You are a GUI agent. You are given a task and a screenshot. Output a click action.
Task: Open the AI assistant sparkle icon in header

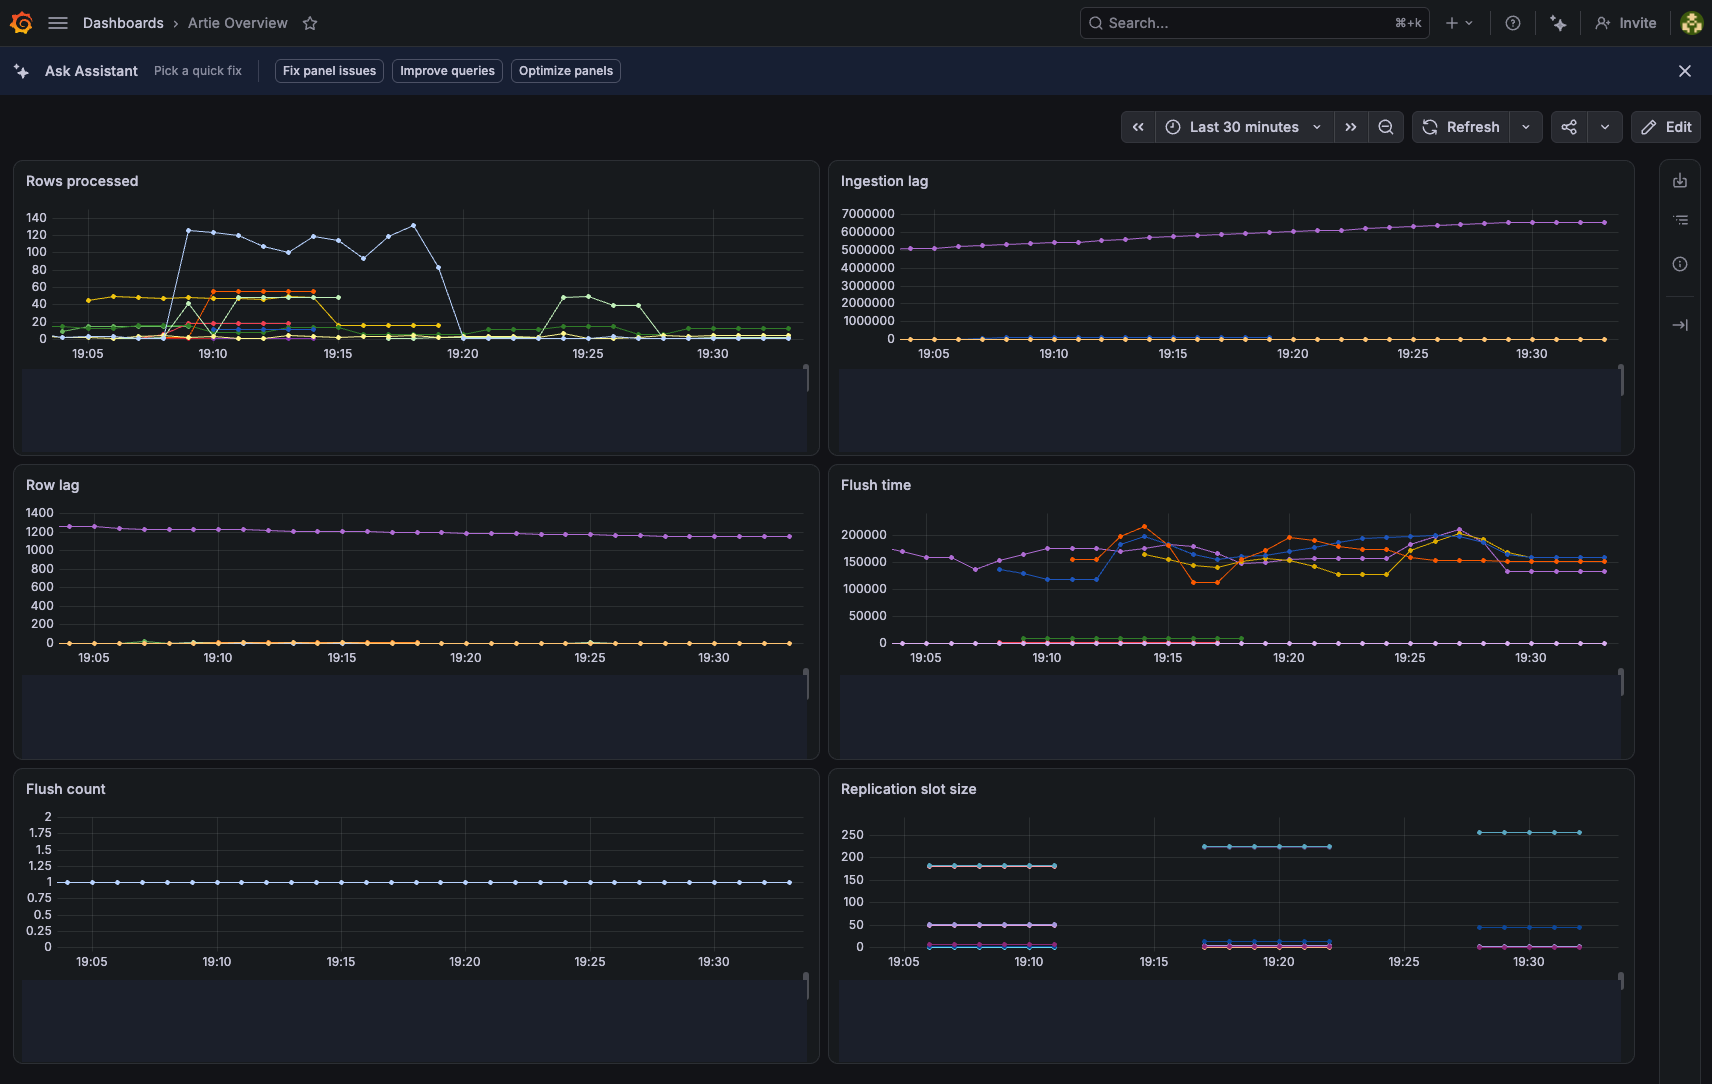[1558, 23]
